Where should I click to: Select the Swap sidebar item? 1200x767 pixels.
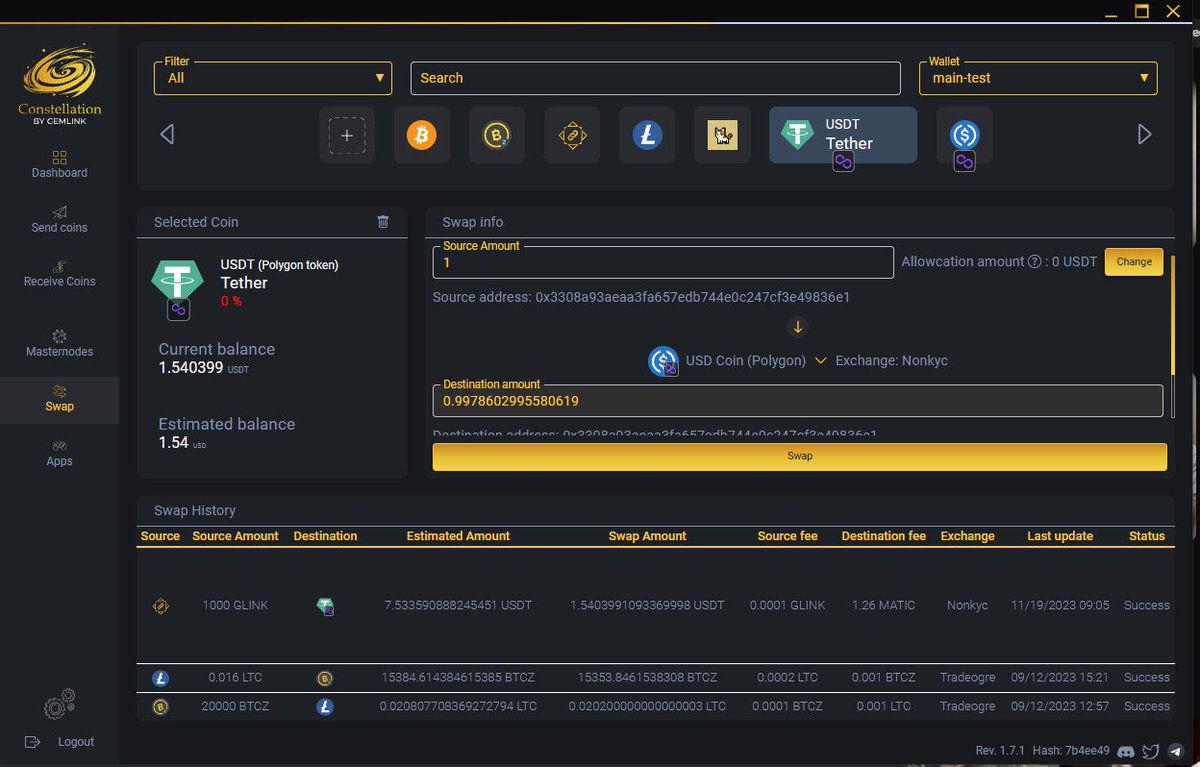click(59, 399)
